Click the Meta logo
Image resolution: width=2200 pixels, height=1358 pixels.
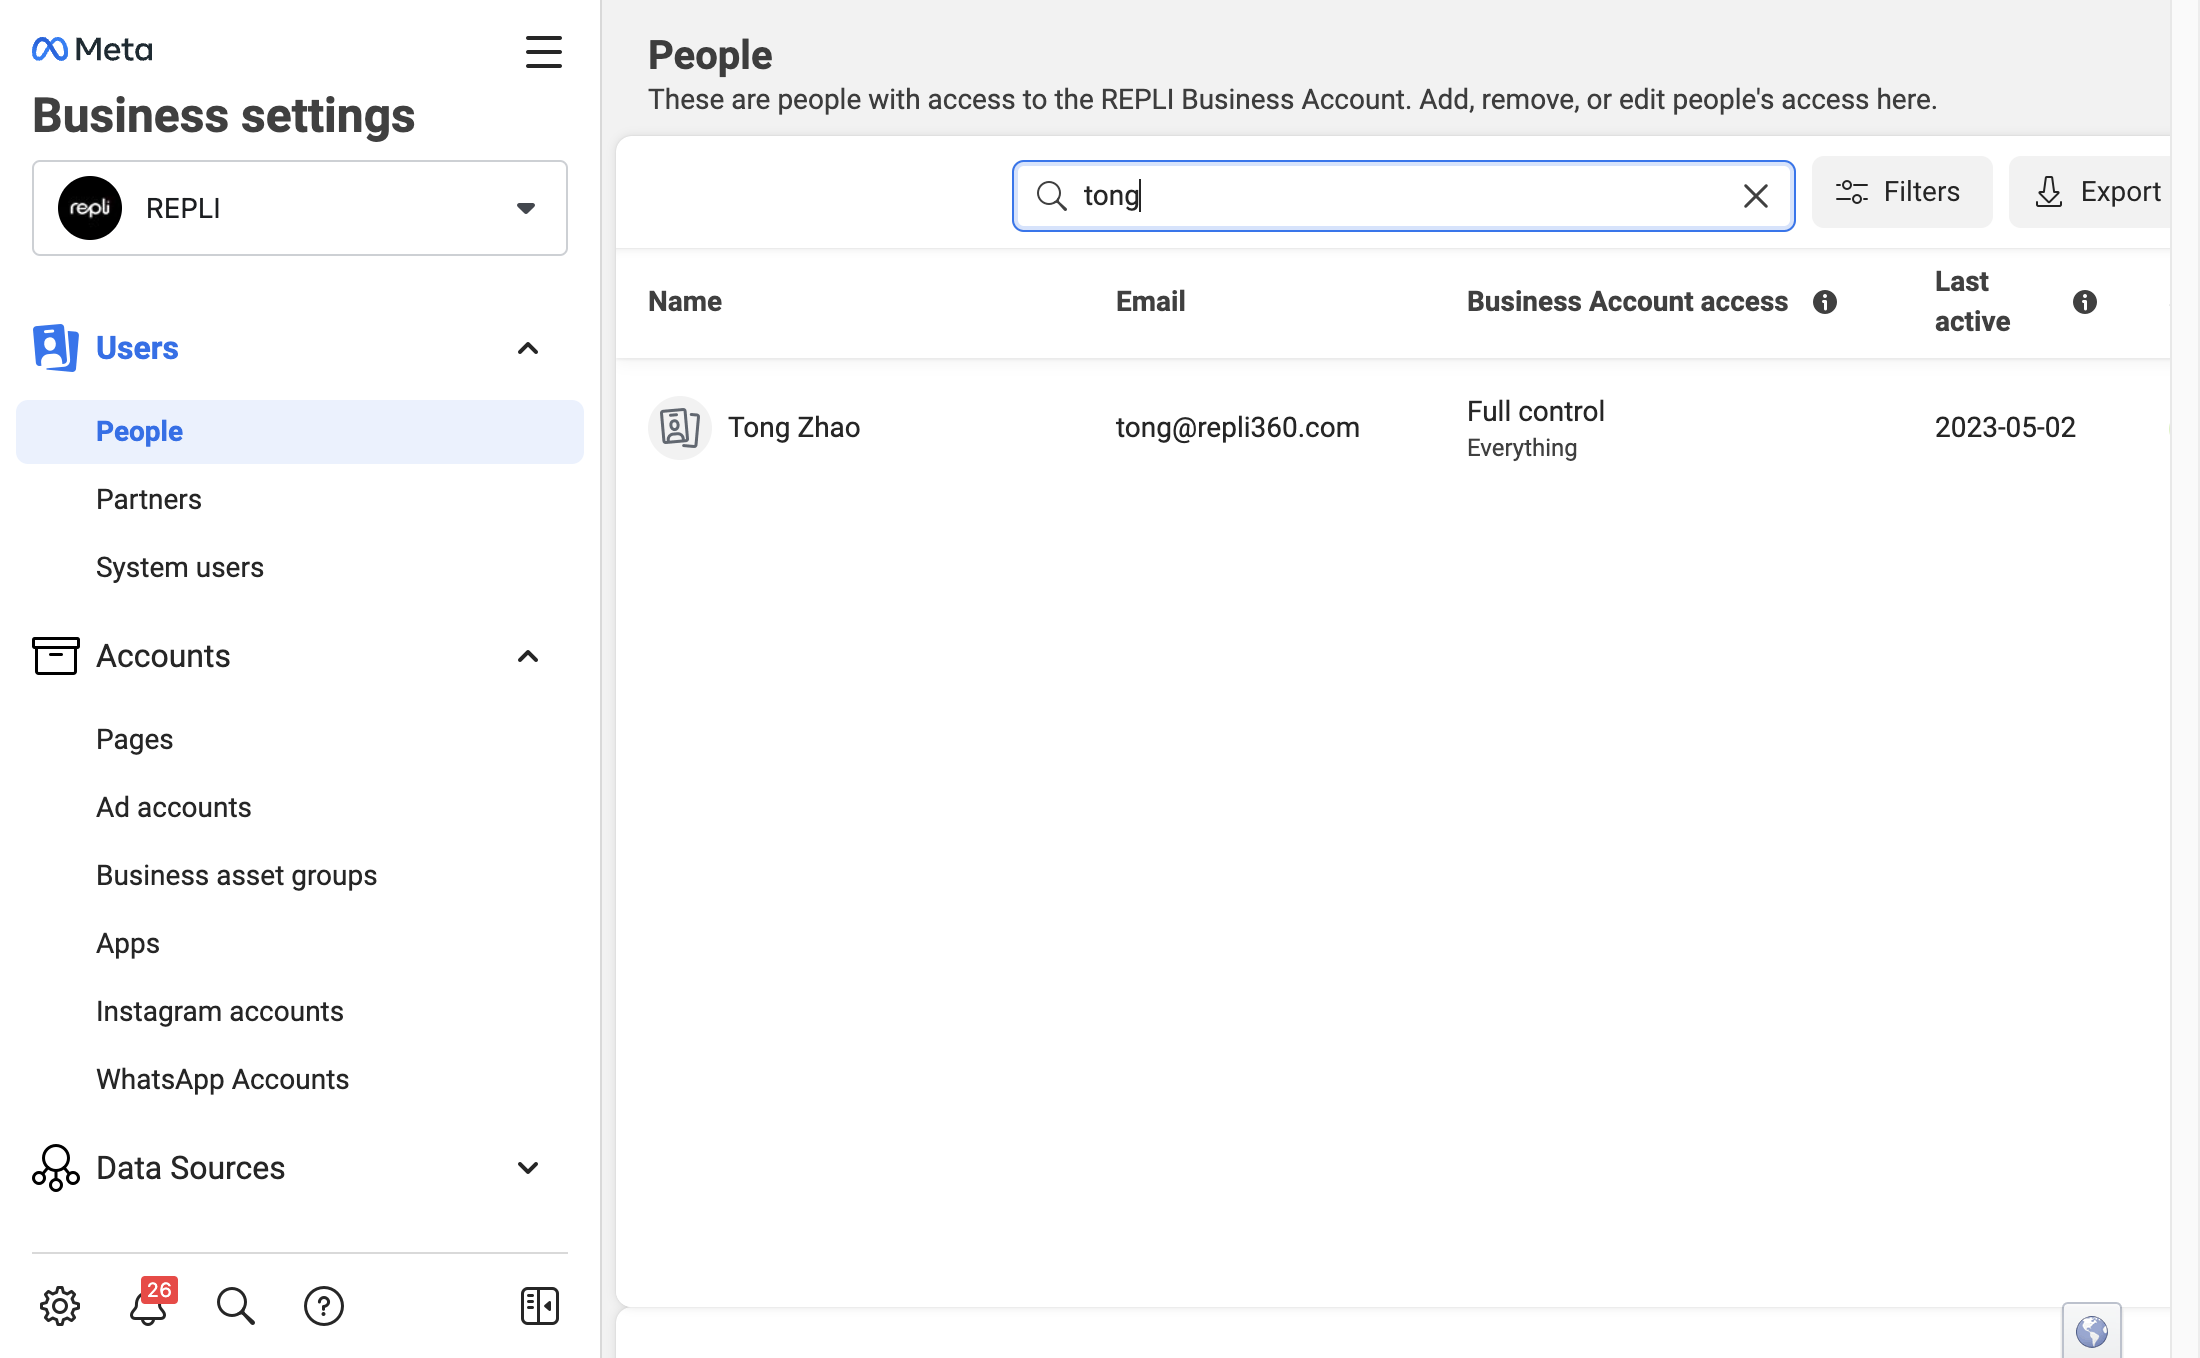point(92,49)
